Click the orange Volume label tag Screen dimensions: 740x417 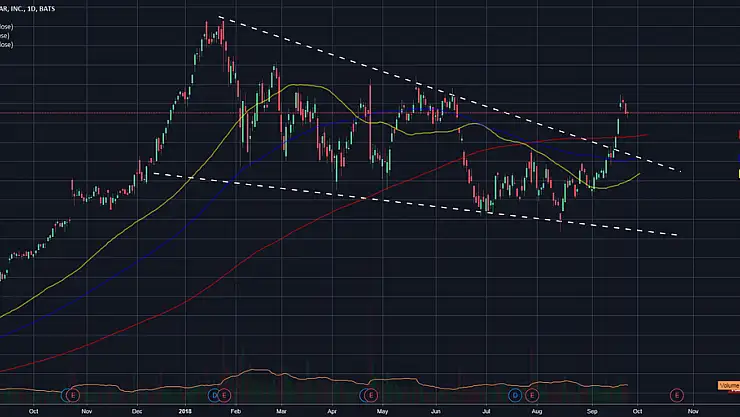pyautogui.click(x=728, y=386)
